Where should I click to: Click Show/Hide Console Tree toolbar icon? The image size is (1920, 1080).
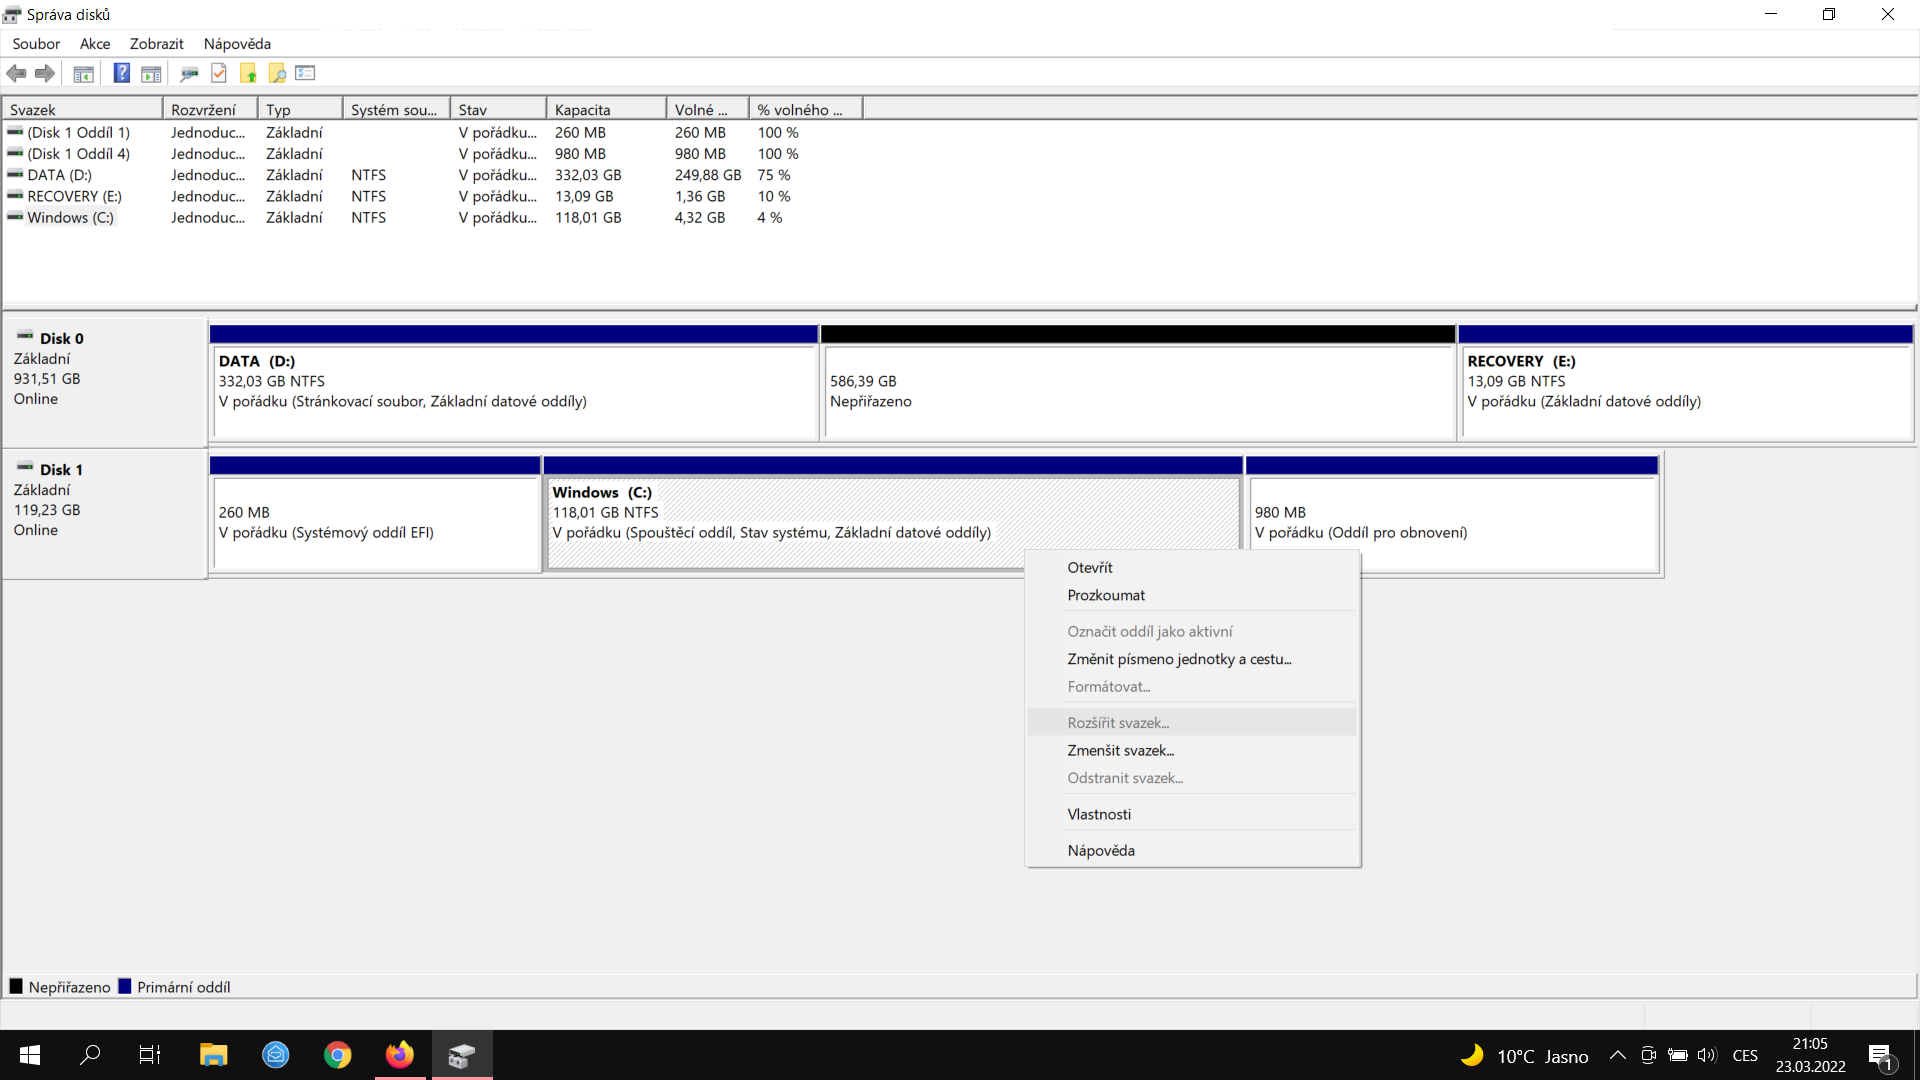(84, 73)
